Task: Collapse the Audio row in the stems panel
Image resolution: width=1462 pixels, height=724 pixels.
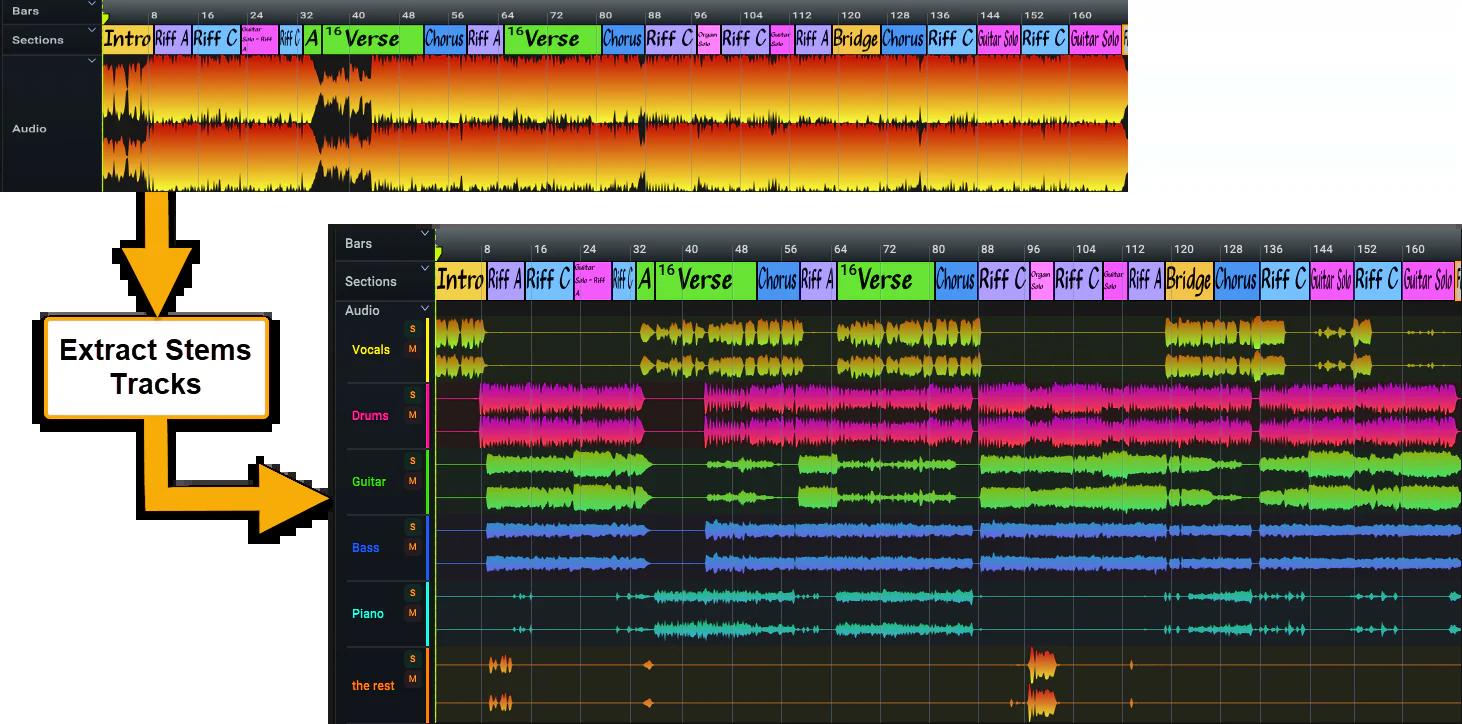Action: tap(425, 309)
